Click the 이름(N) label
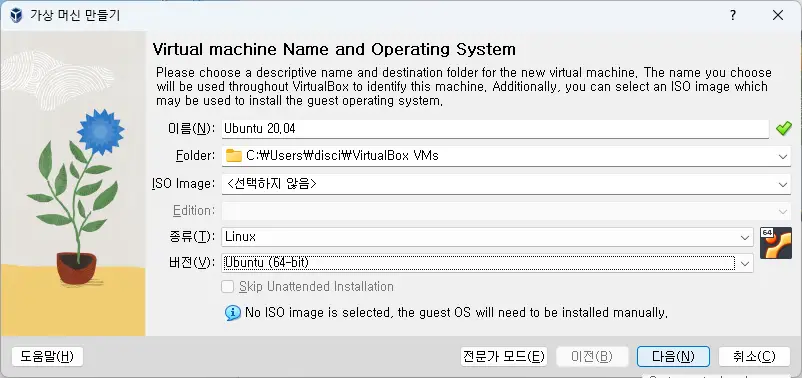Viewport: 802px width, 378px height. (x=192, y=129)
